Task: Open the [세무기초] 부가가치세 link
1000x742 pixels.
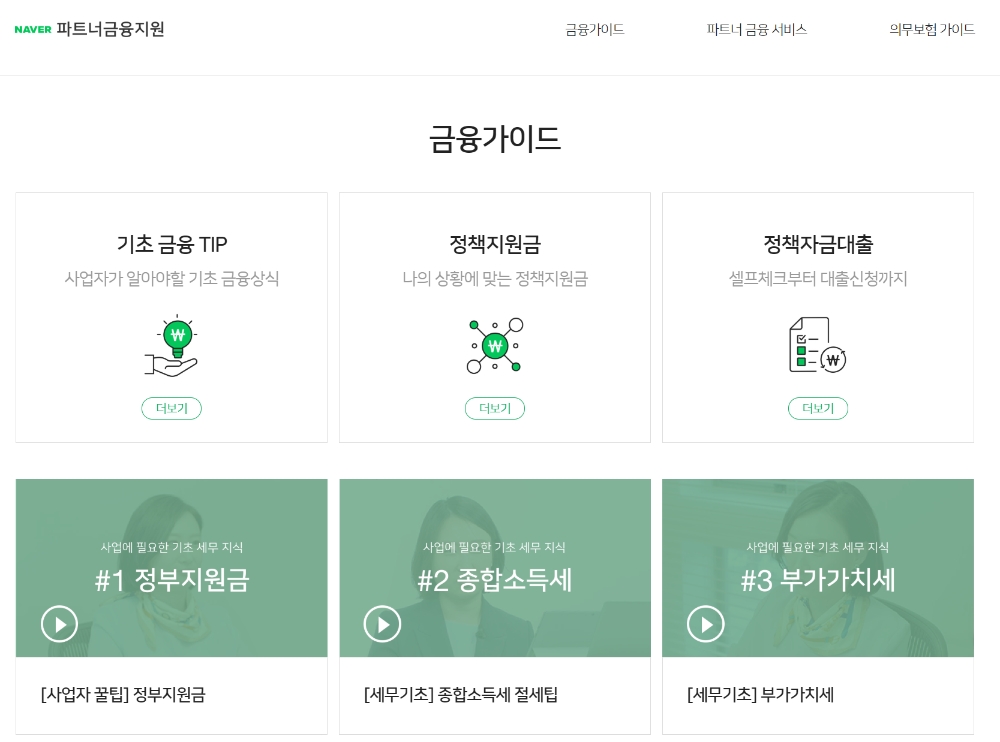Action: click(x=760, y=694)
